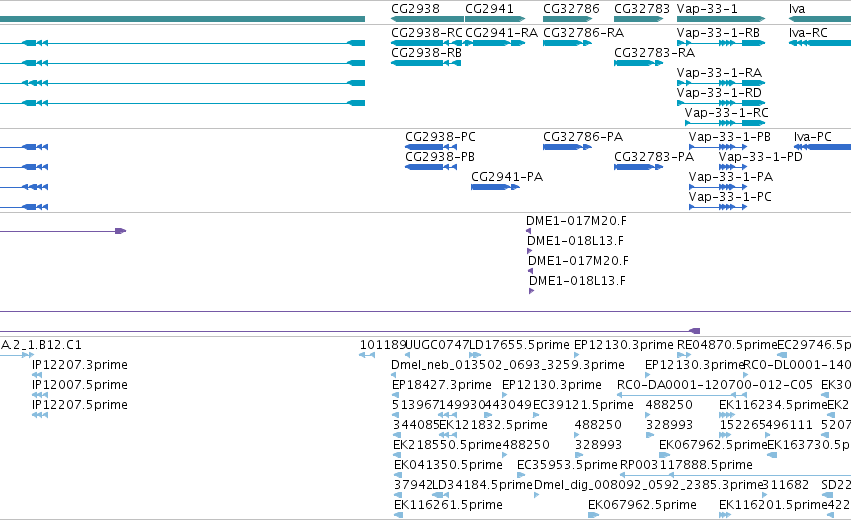Screen dimensions: 851x520
Task: Click EST EK116261.5prime
Action: [448, 505]
